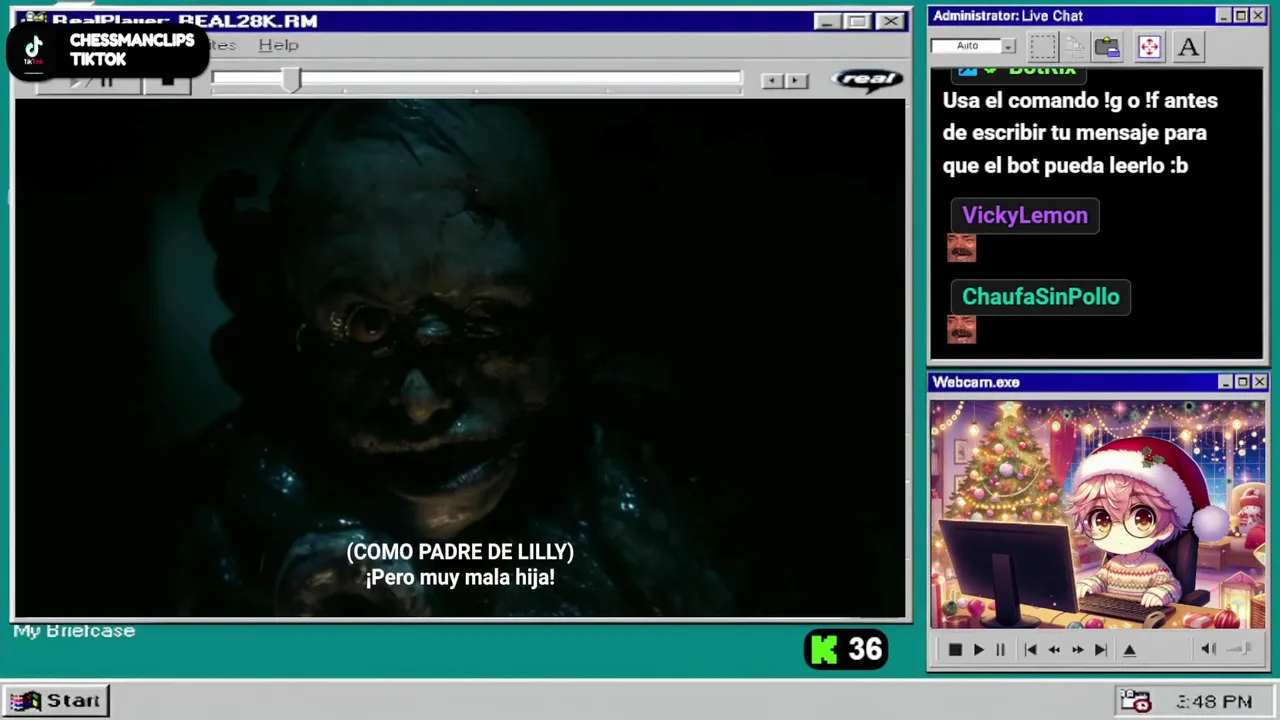The height and width of the screenshot is (720, 1280).
Task: Close the RealPlayer window
Action: coord(890,21)
